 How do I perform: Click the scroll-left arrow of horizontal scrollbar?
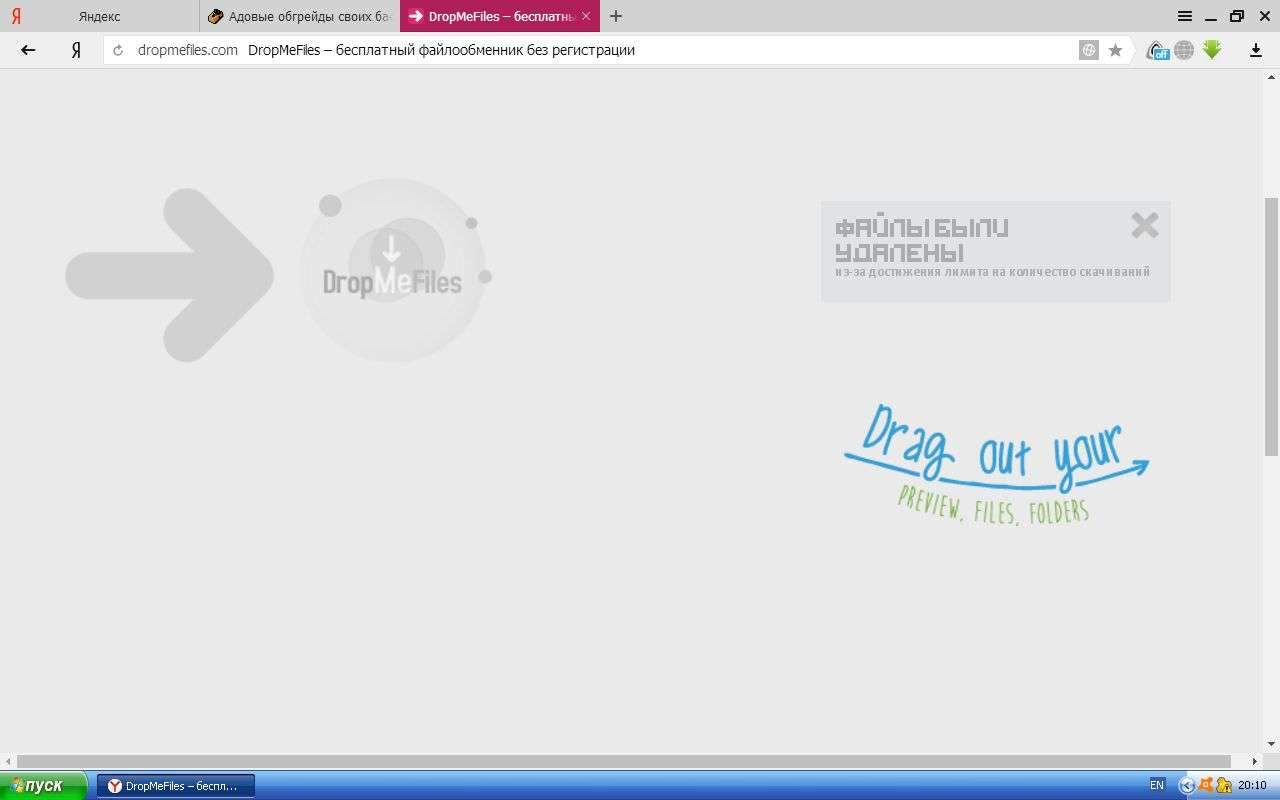(x=8, y=762)
